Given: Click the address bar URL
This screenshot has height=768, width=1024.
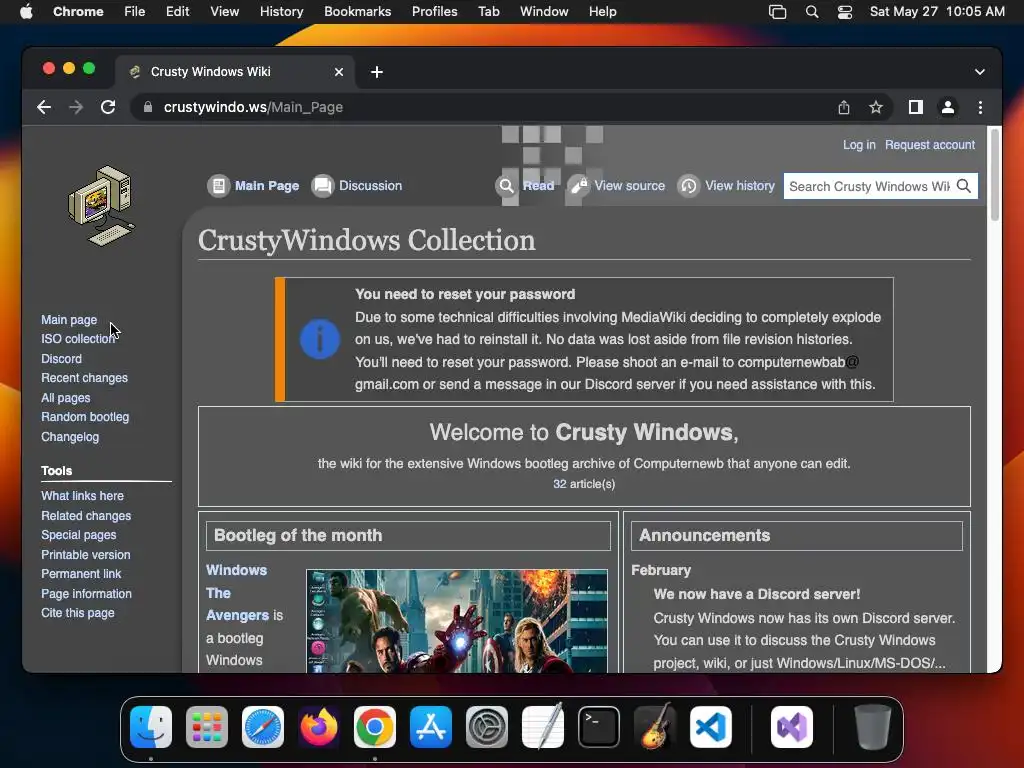Looking at the screenshot, I should (253, 107).
